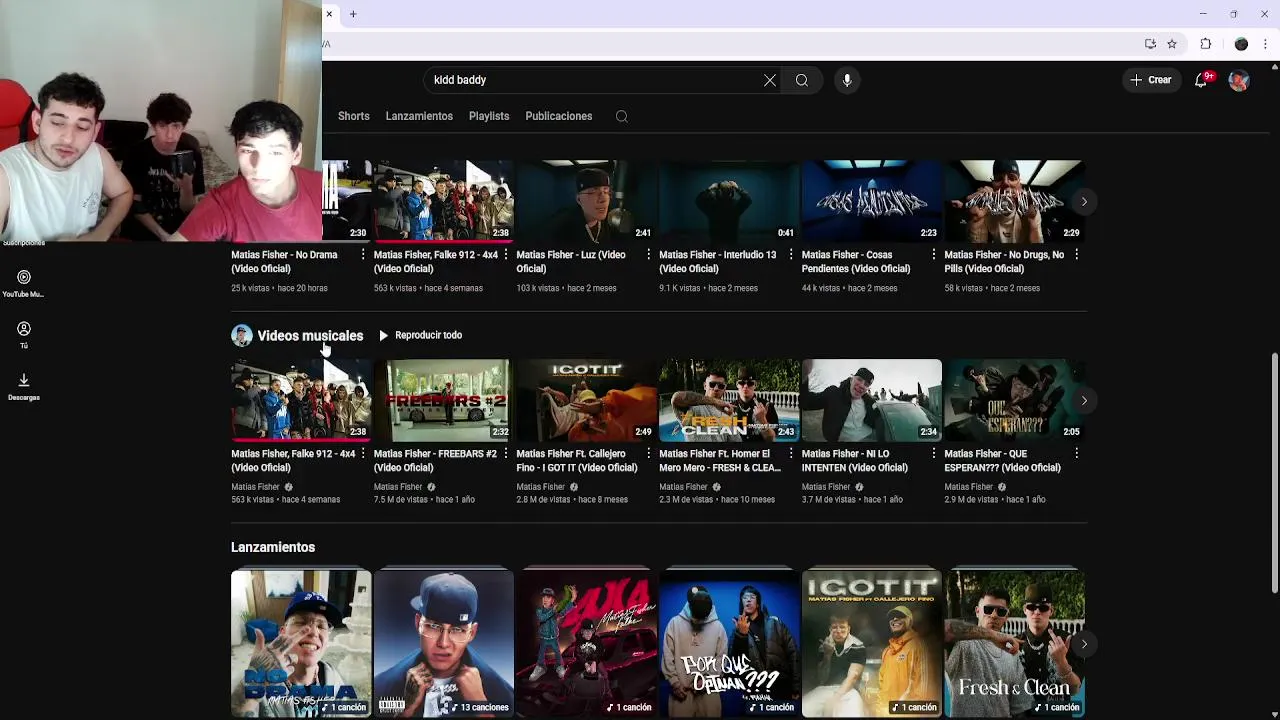Image resolution: width=1280 pixels, height=720 pixels.
Task: Open options menu for NI LO INTENTEN video
Action: 934,454
